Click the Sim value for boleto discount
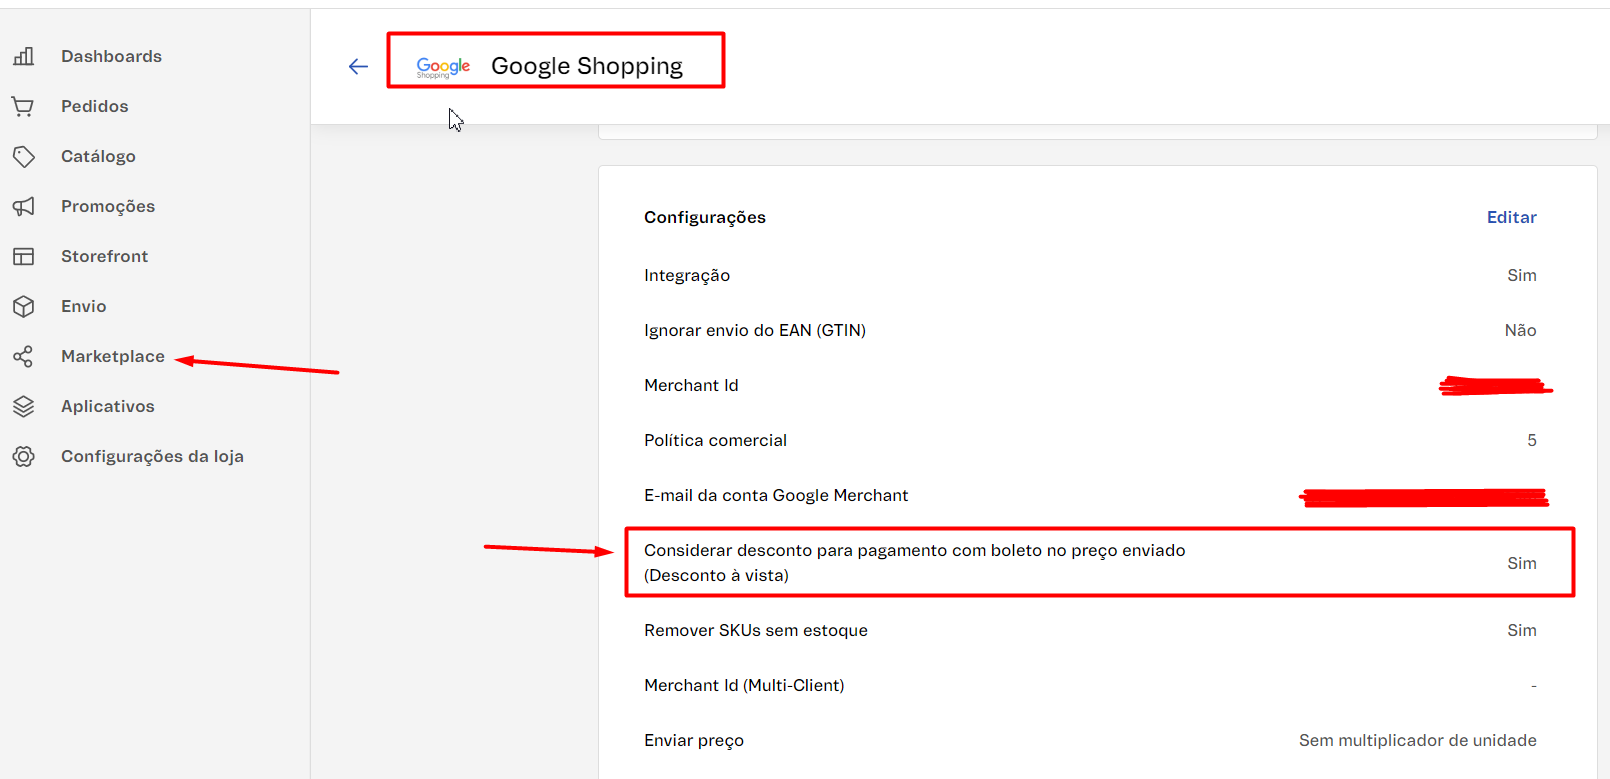 pyautogui.click(x=1522, y=563)
